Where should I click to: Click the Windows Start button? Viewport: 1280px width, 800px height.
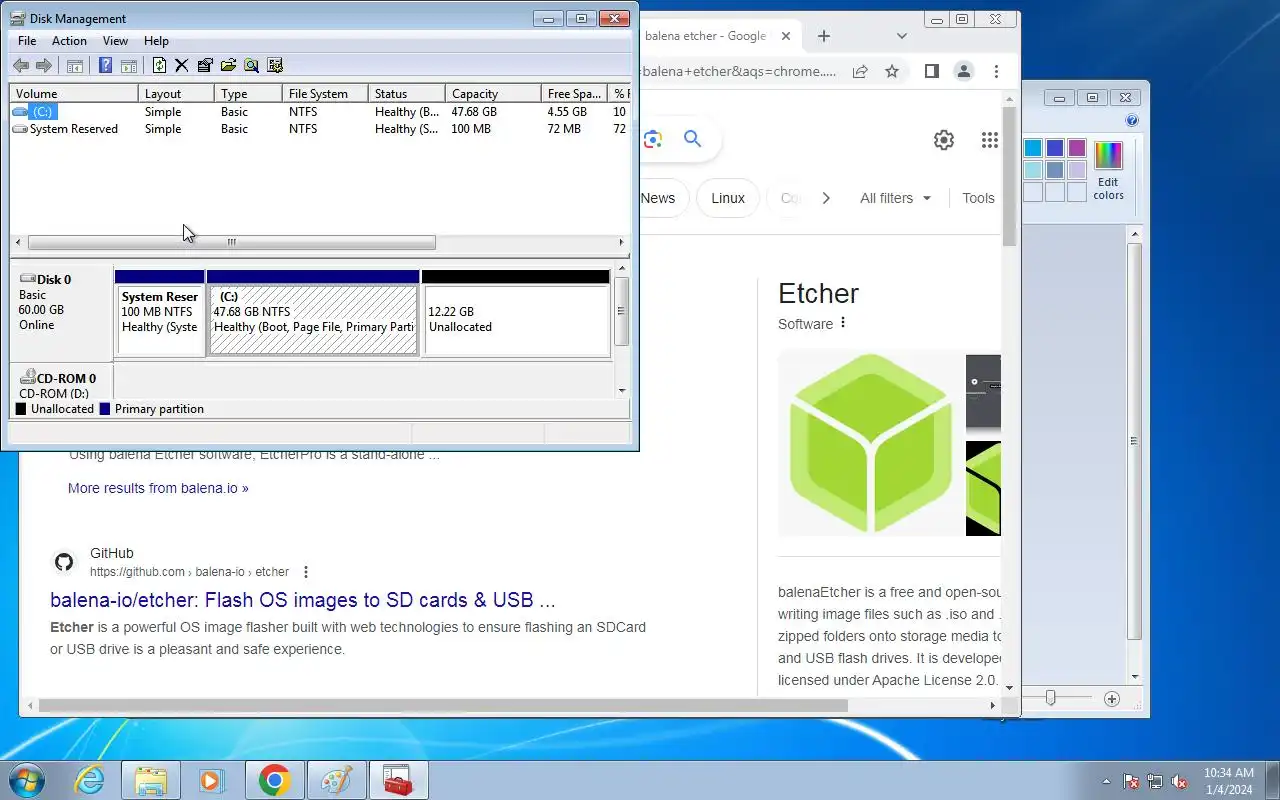pos(26,780)
